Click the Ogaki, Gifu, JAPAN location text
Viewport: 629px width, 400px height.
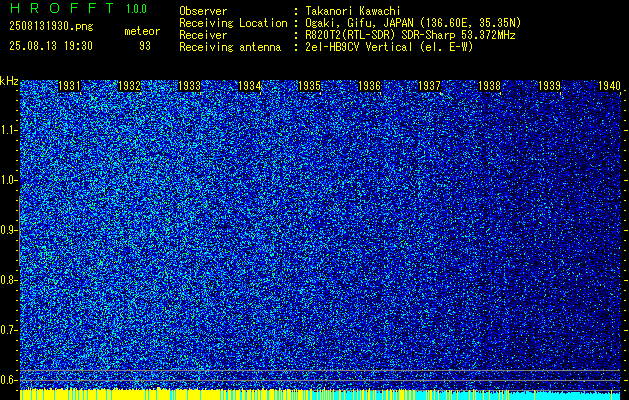click(x=413, y=23)
